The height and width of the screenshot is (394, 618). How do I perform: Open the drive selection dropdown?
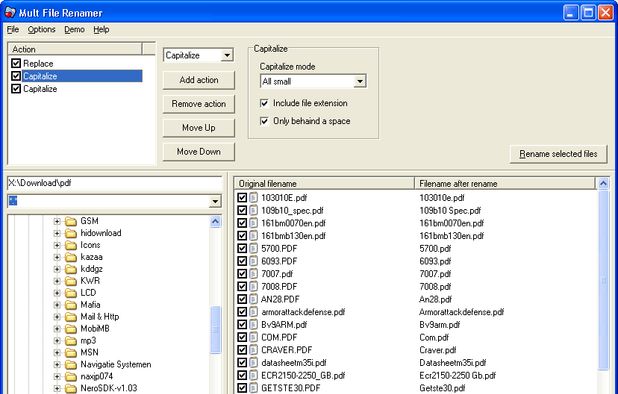tap(215, 201)
